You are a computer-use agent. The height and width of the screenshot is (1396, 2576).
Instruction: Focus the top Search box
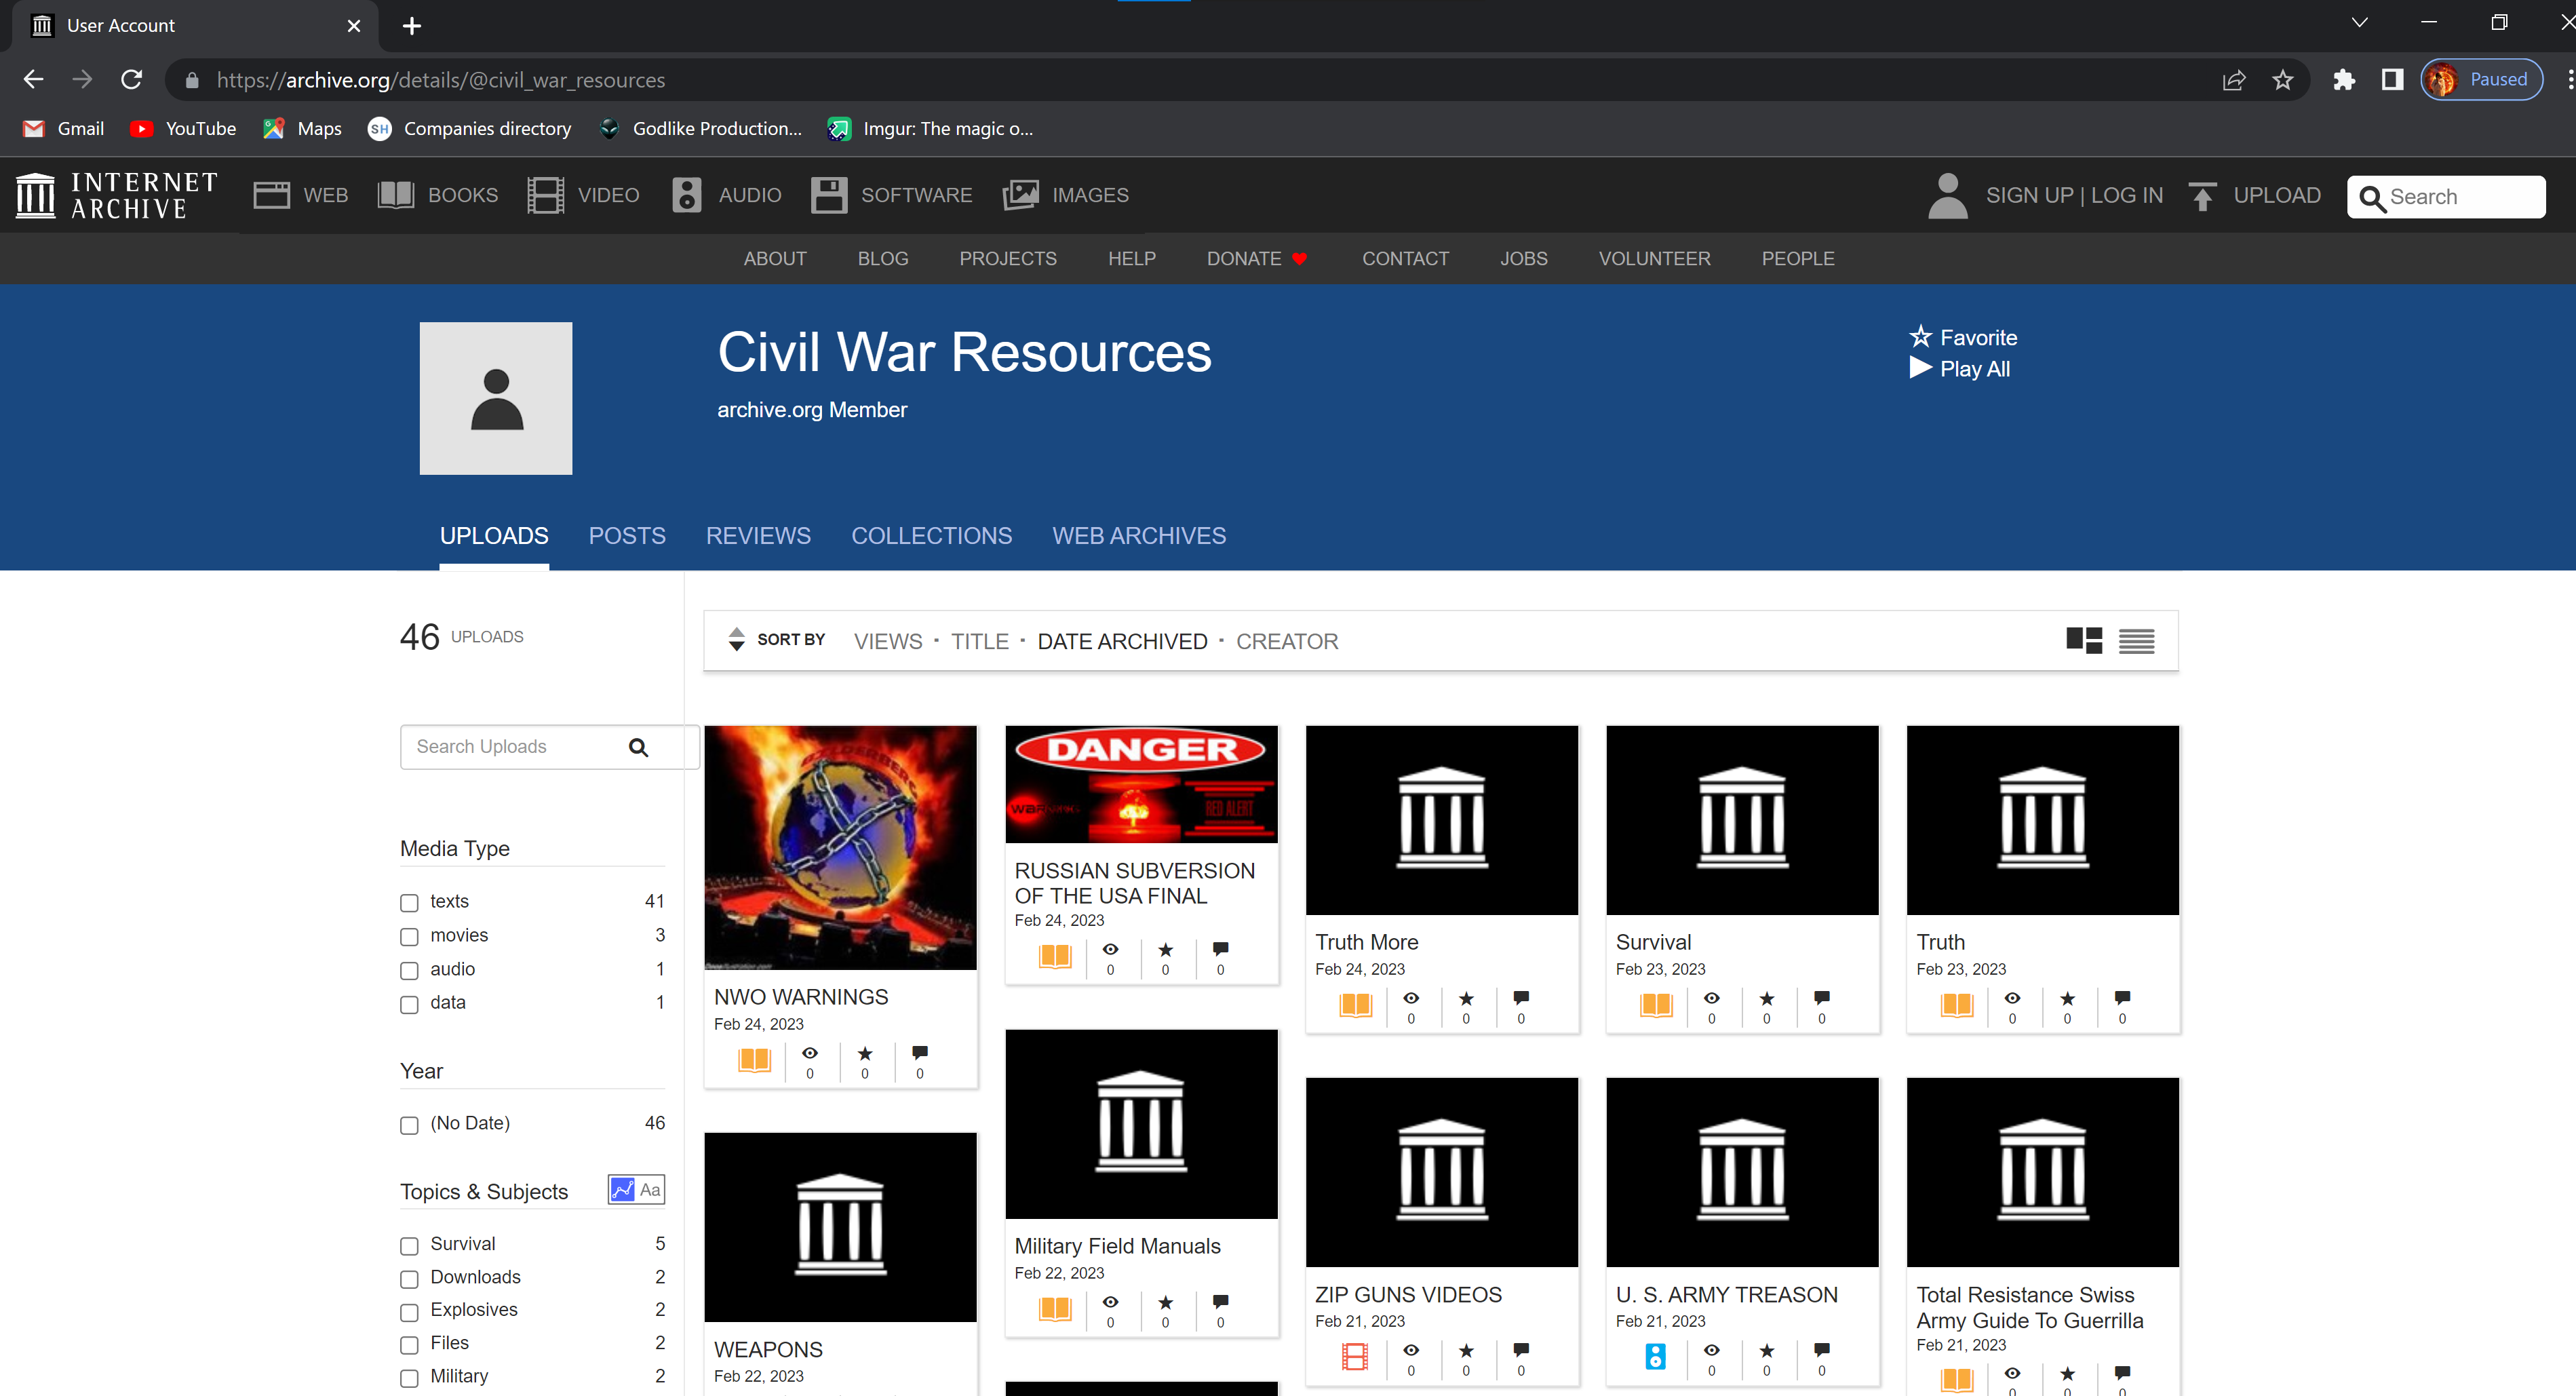[2446, 197]
